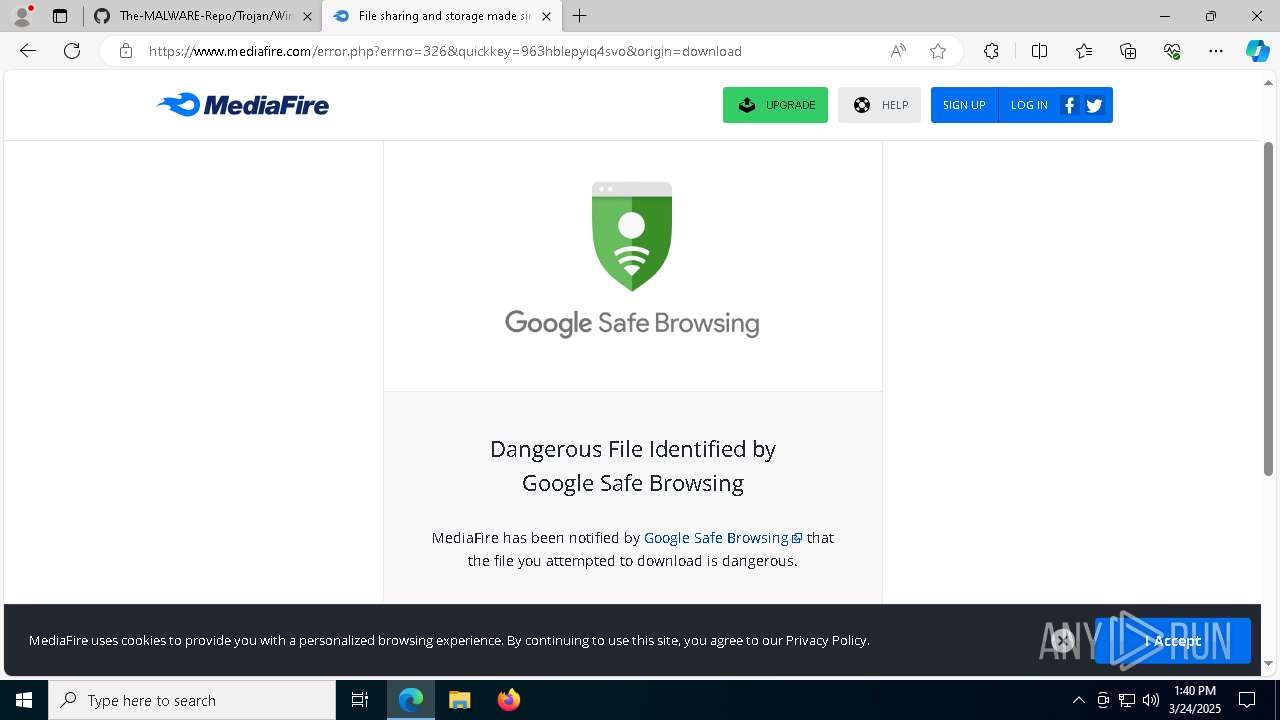Open the Privacy Policy link
The image size is (1280, 720).
(826, 640)
